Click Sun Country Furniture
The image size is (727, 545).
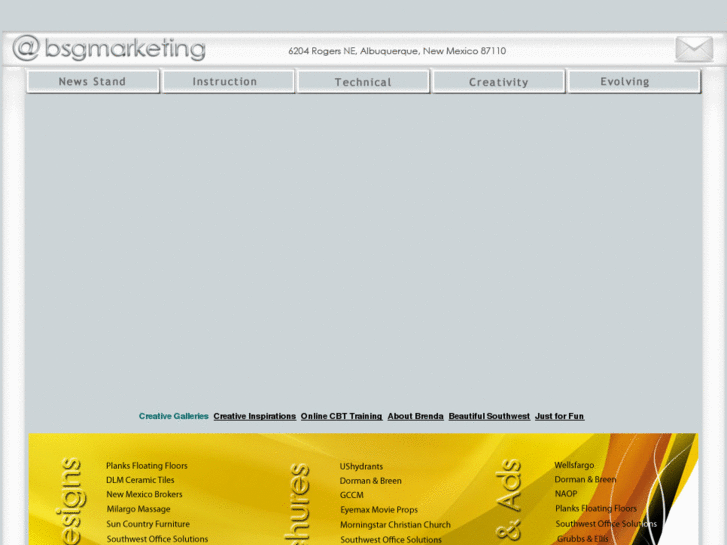click(x=148, y=524)
